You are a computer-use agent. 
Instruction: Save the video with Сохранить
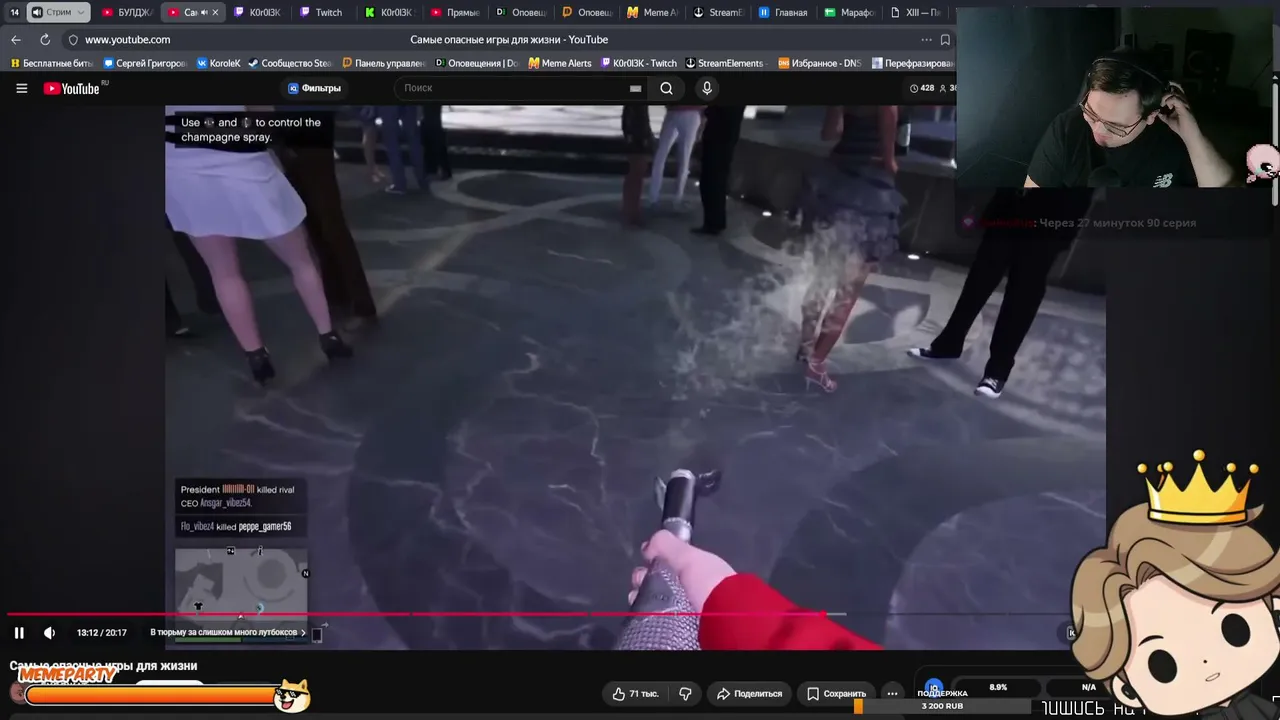click(x=837, y=693)
